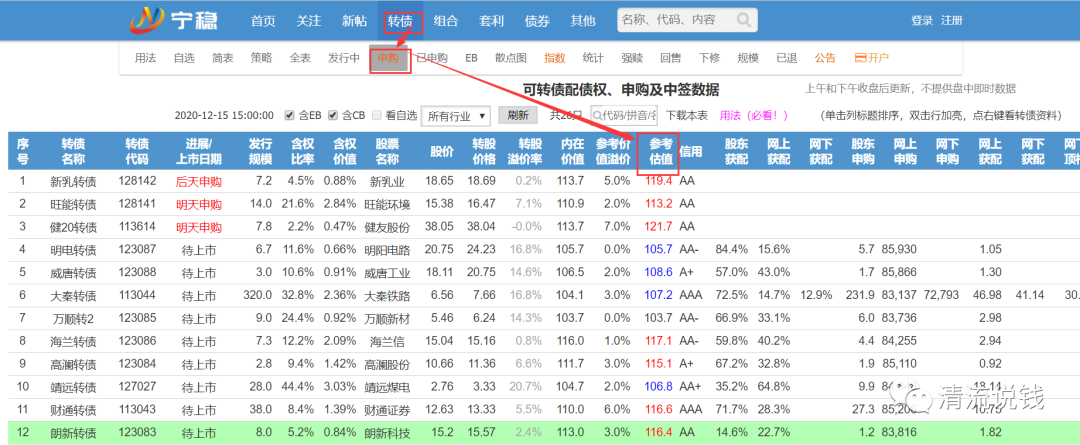Screen dimensions: 1080x445
Task: Select the 朗新转债 highlighted row name
Action: (x=73, y=433)
